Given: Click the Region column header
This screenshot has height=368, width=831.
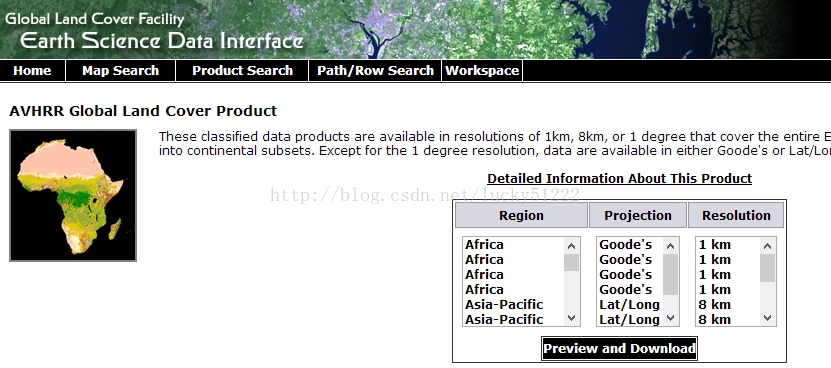Looking at the screenshot, I should coord(521,215).
